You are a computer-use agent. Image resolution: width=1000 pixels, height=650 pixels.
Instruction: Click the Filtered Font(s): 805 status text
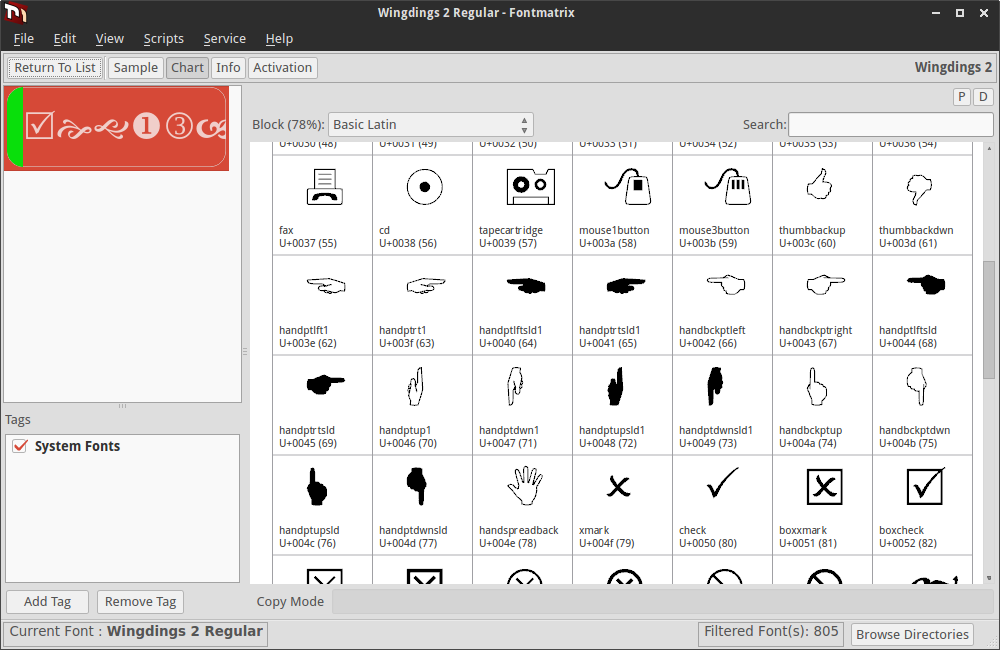coord(771,632)
